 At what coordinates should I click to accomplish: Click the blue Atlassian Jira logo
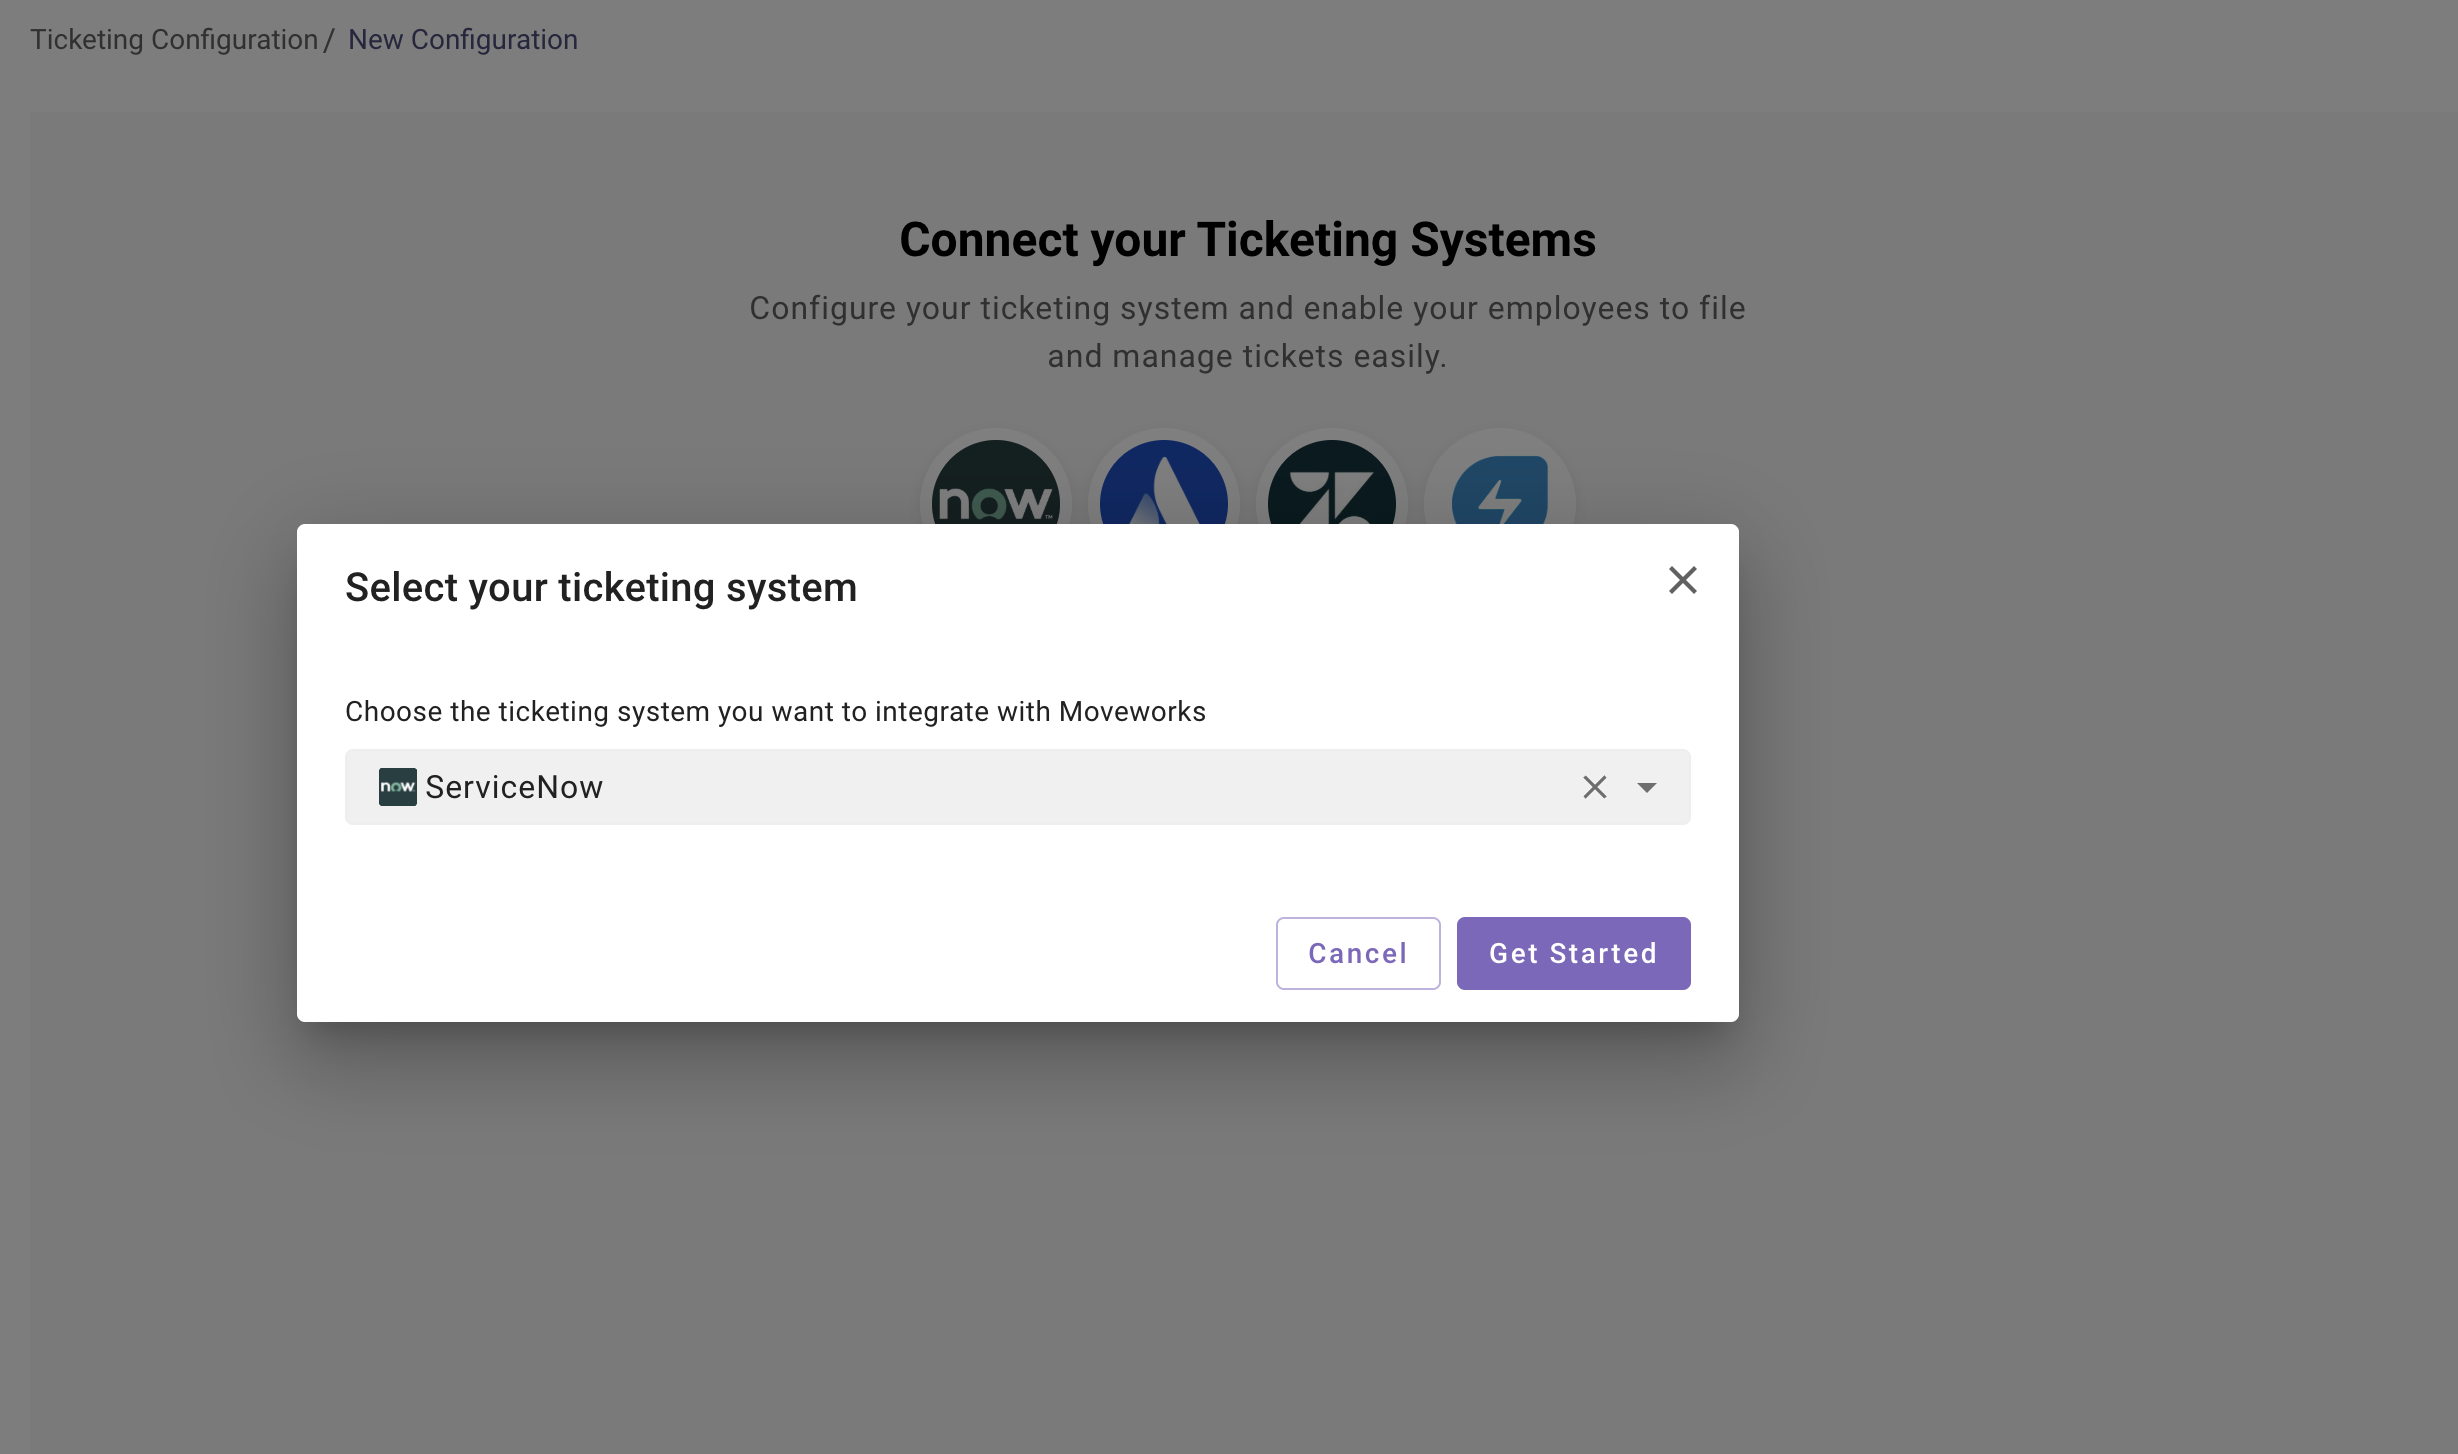click(x=1163, y=485)
